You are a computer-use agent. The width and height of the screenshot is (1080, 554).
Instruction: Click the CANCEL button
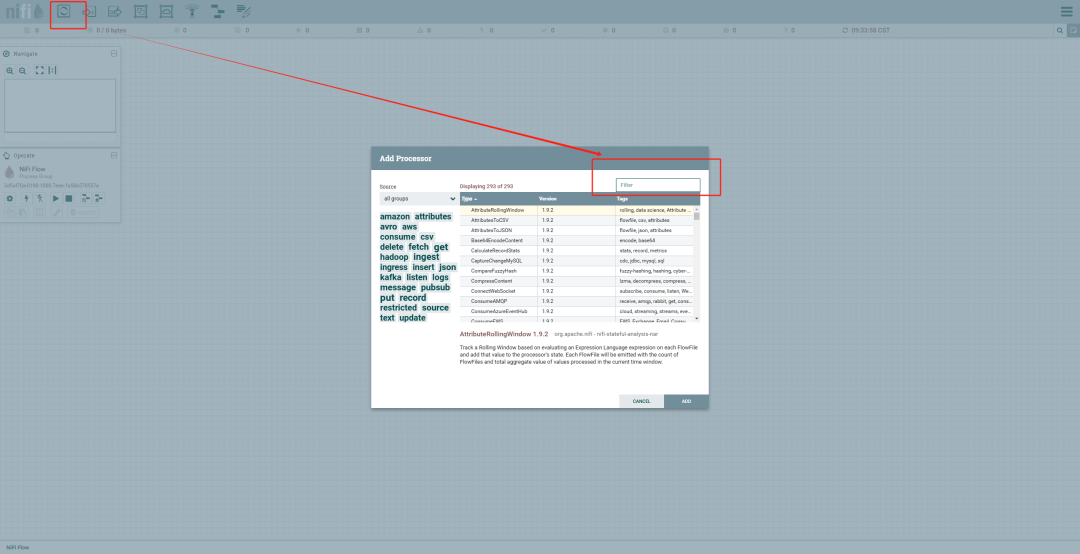641,401
